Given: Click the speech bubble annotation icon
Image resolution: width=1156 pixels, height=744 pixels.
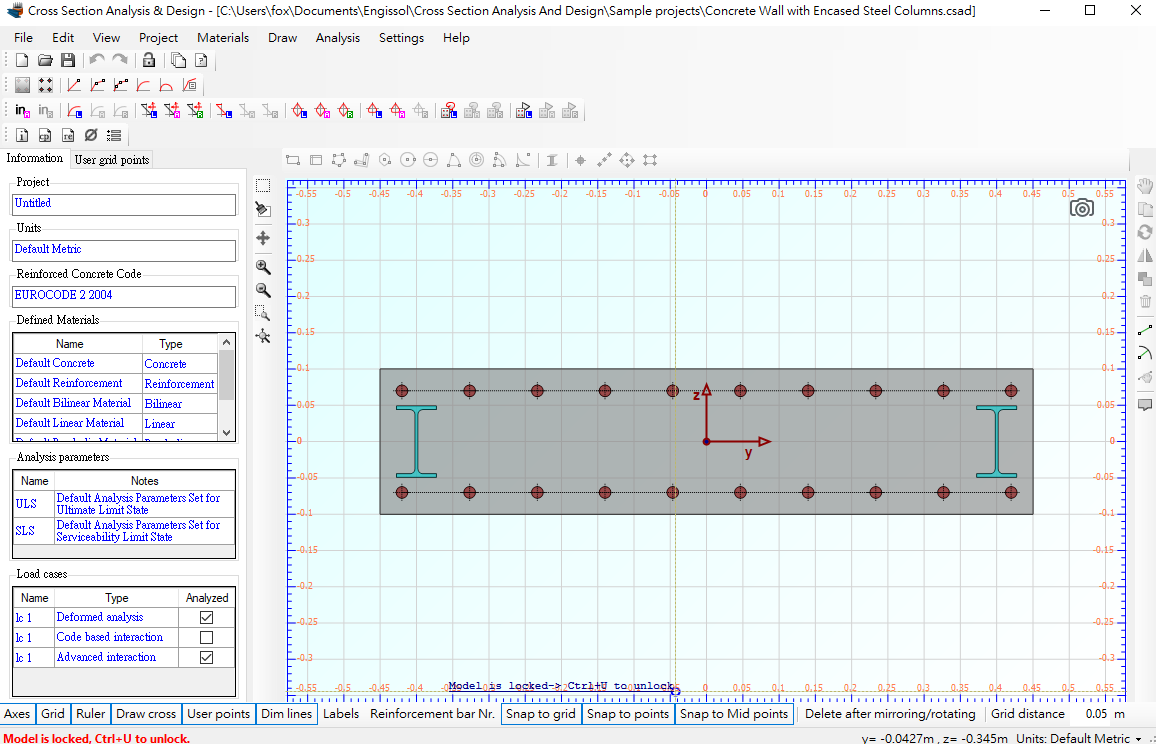Looking at the screenshot, I should [x=1144, y=405].
